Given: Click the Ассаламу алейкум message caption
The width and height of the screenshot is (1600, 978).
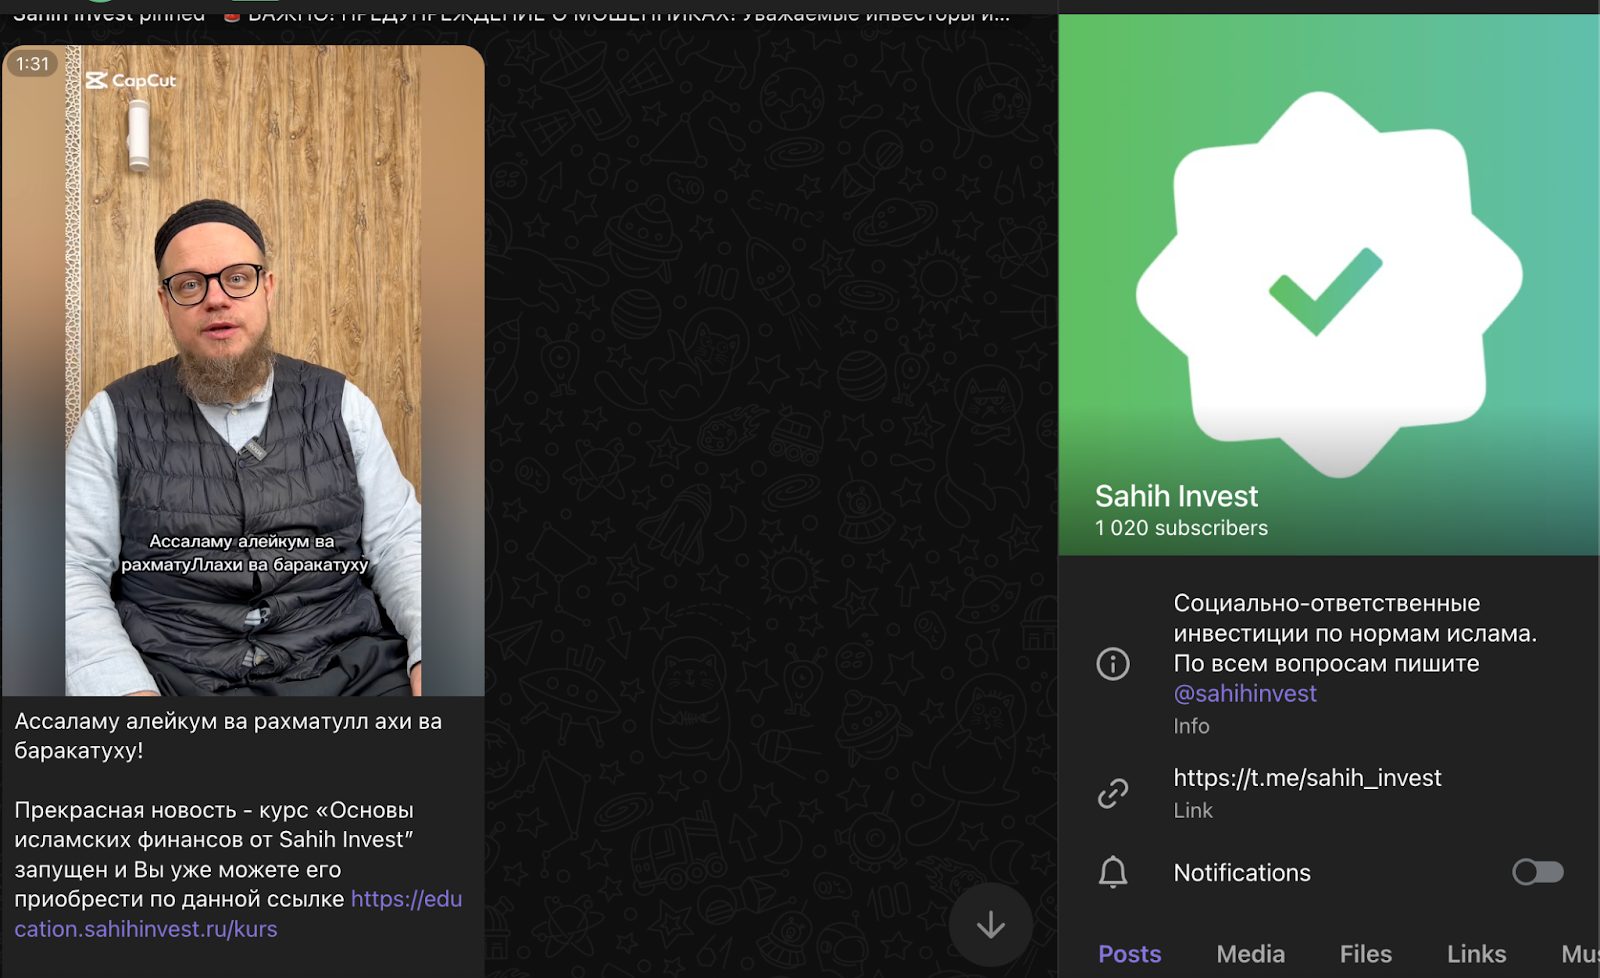Looking at the screenshot, I should click(228, 736).
